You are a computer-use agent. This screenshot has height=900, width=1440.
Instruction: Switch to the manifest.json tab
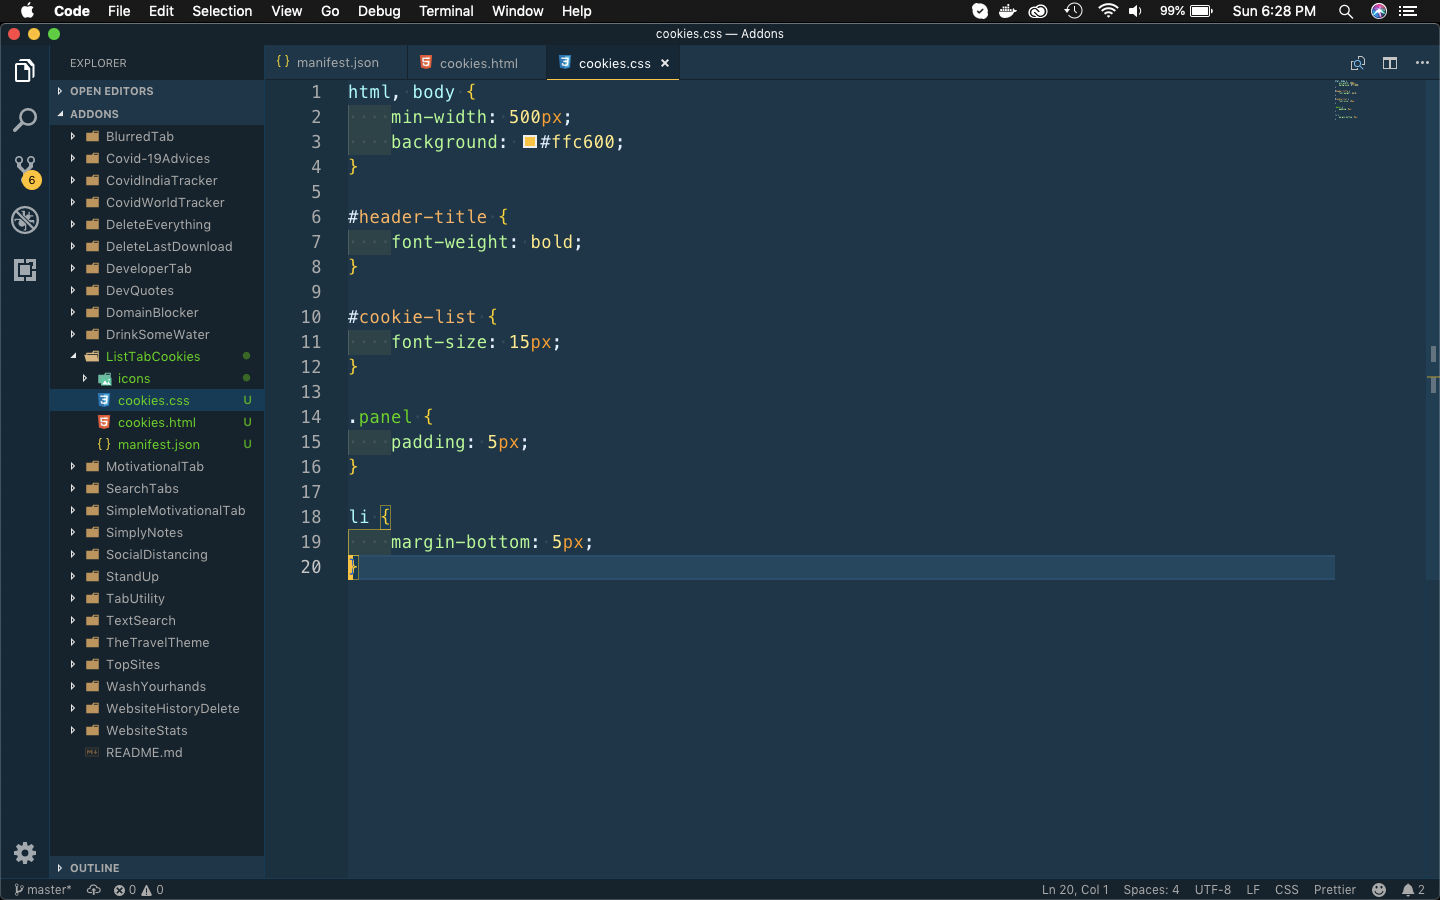(336, 63)
